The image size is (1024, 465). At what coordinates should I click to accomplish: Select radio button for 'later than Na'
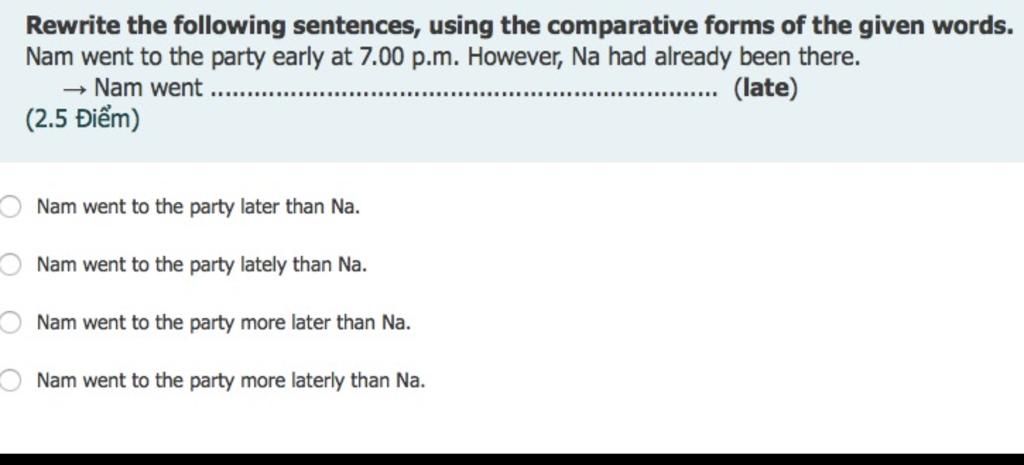(x=9, y=207)
